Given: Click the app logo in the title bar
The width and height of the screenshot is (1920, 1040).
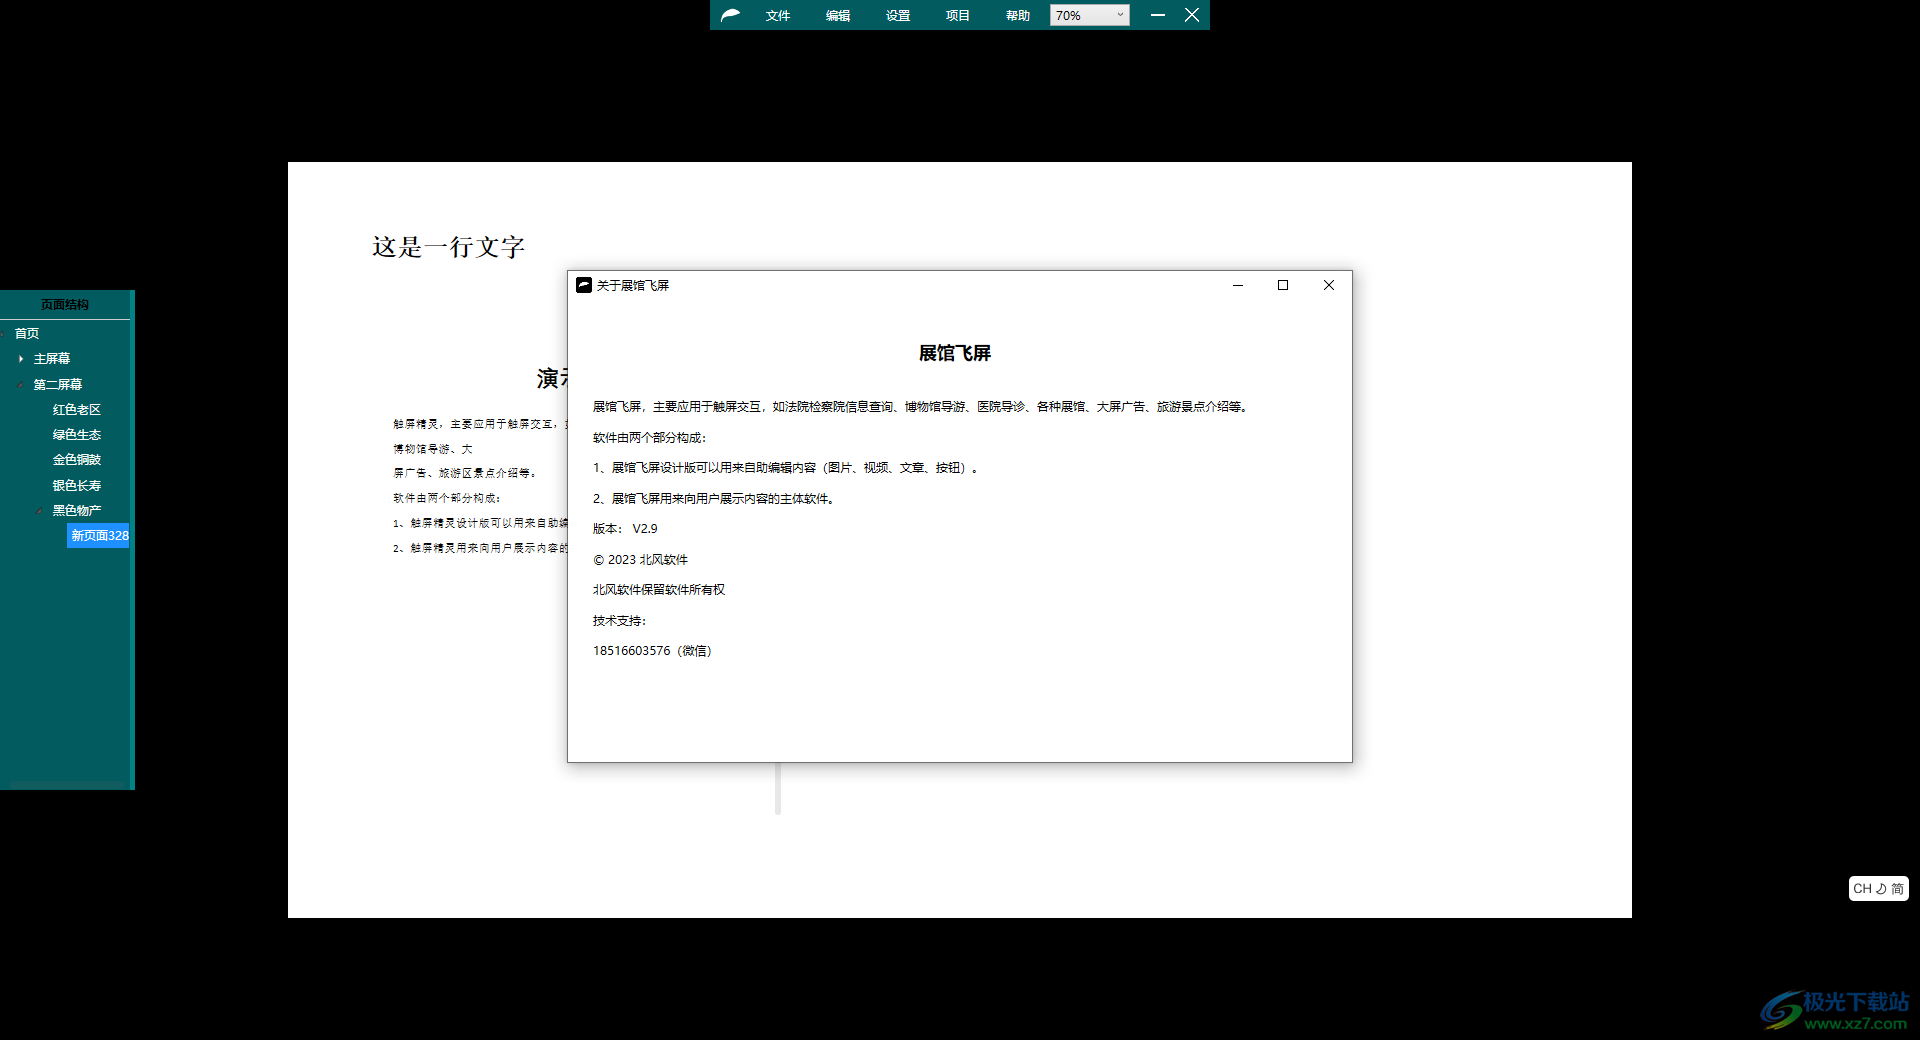Looking at the screenshot, I should coord(729,15).
